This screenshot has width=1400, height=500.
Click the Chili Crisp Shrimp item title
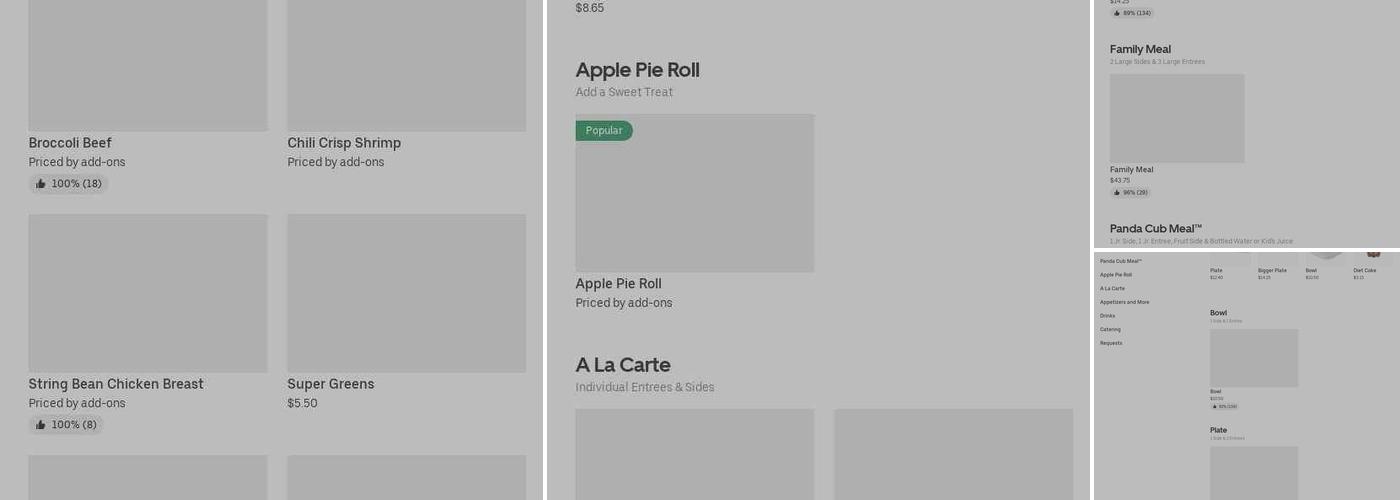click(344, 143)
